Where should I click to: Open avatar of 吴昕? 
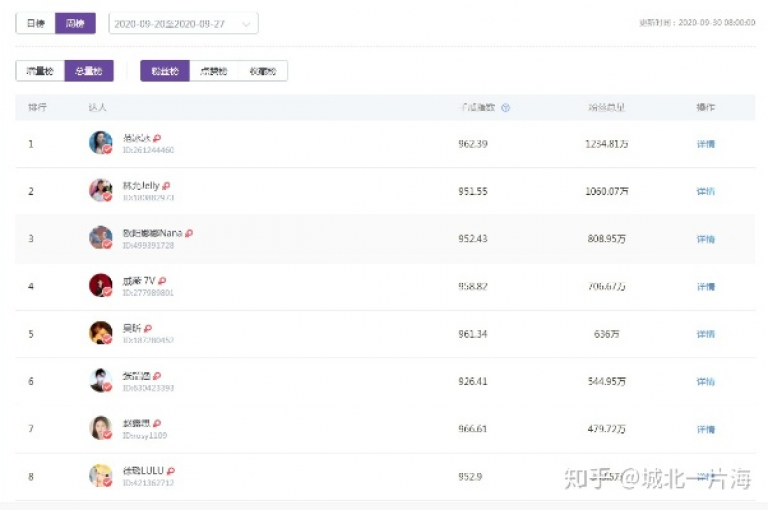click(101, 333)
